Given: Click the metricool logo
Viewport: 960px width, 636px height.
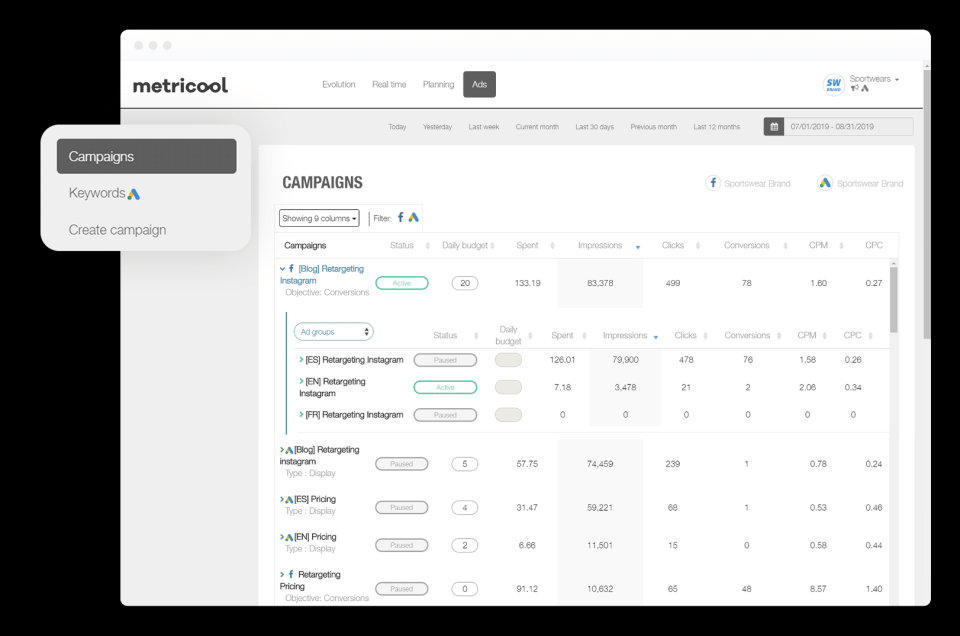Looking at the screenshot, I should (x=180, y=85).
